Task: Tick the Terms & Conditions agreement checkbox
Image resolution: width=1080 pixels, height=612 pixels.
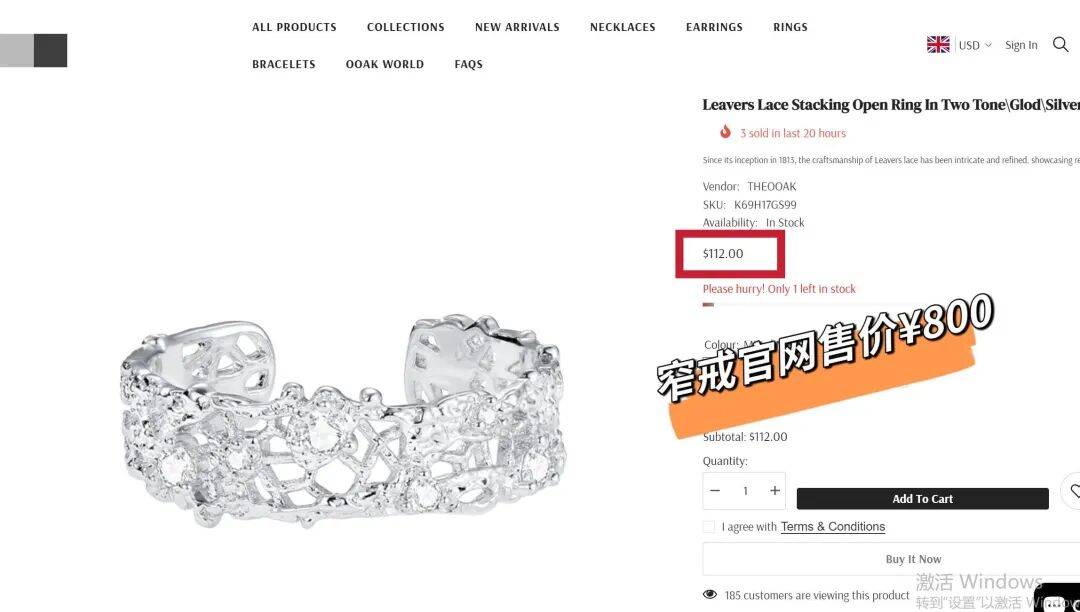Action: pos(709,527)
